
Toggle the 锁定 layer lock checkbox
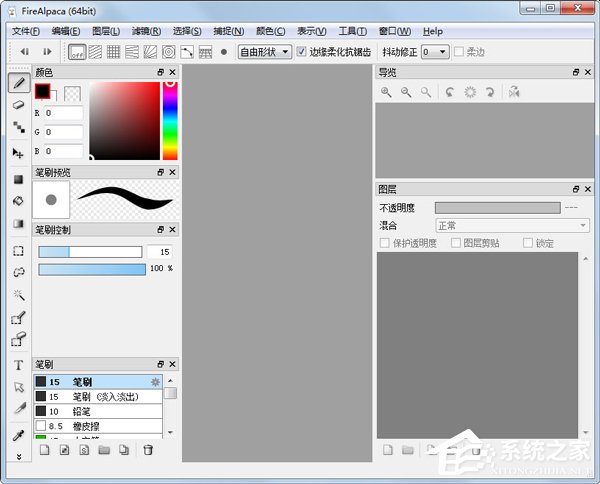(x=529, y=243)
